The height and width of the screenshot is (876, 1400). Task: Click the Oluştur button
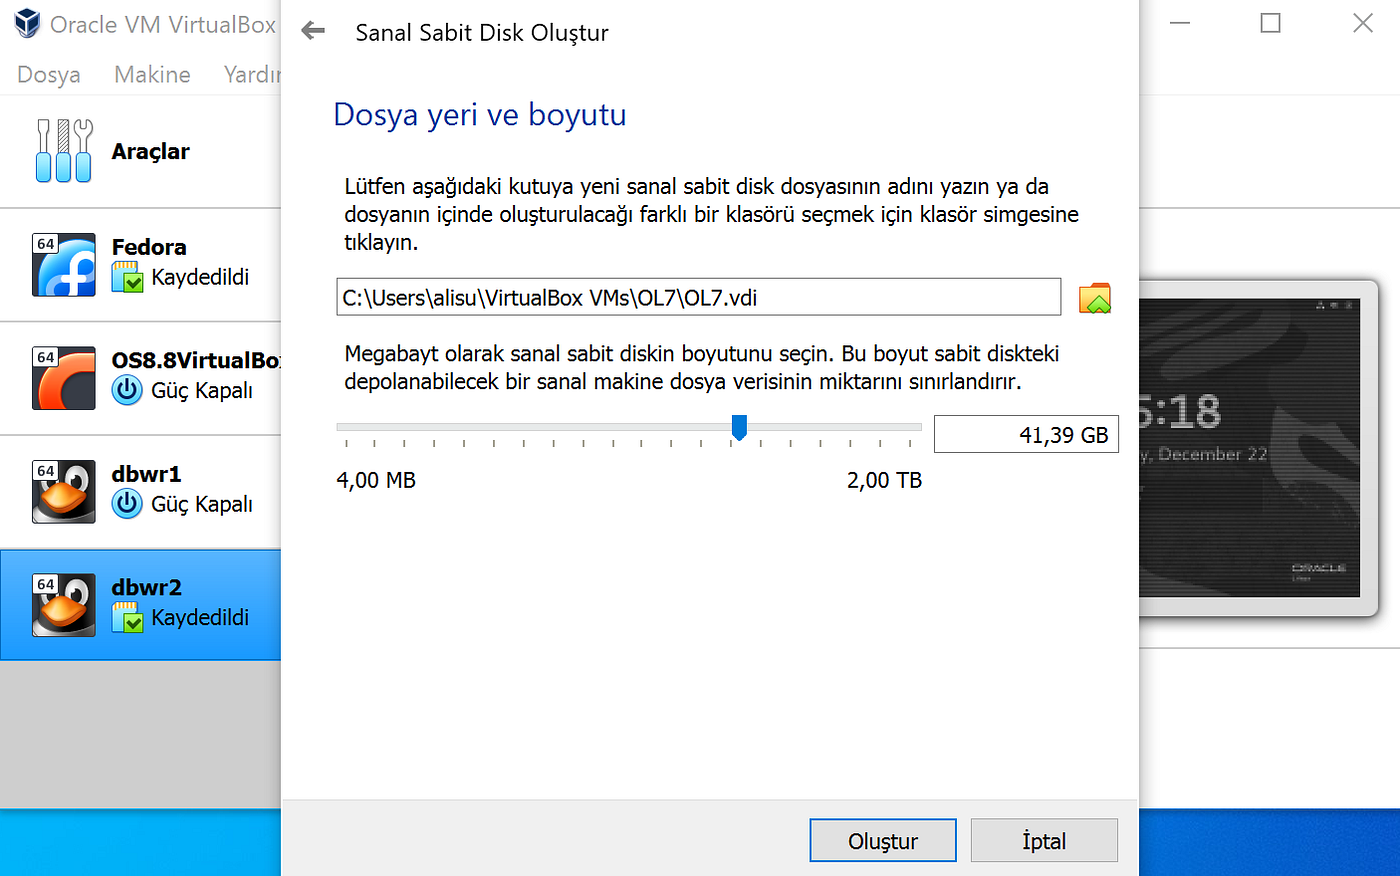tap(883, 840)
